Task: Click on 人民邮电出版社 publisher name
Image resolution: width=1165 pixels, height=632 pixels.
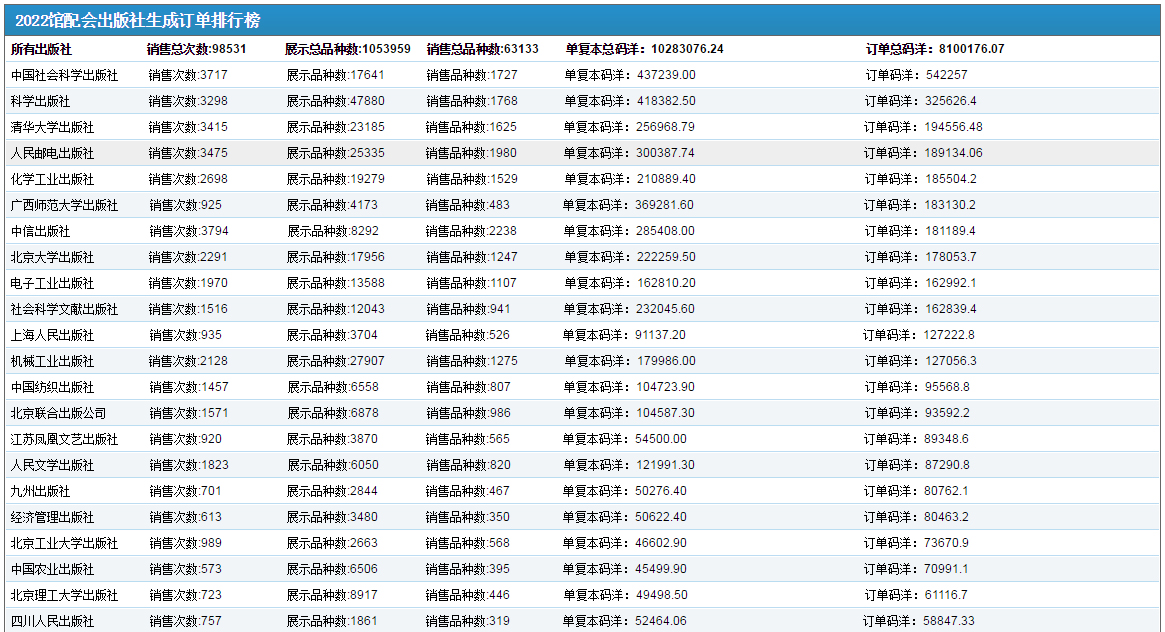Action: coord(52,153)
